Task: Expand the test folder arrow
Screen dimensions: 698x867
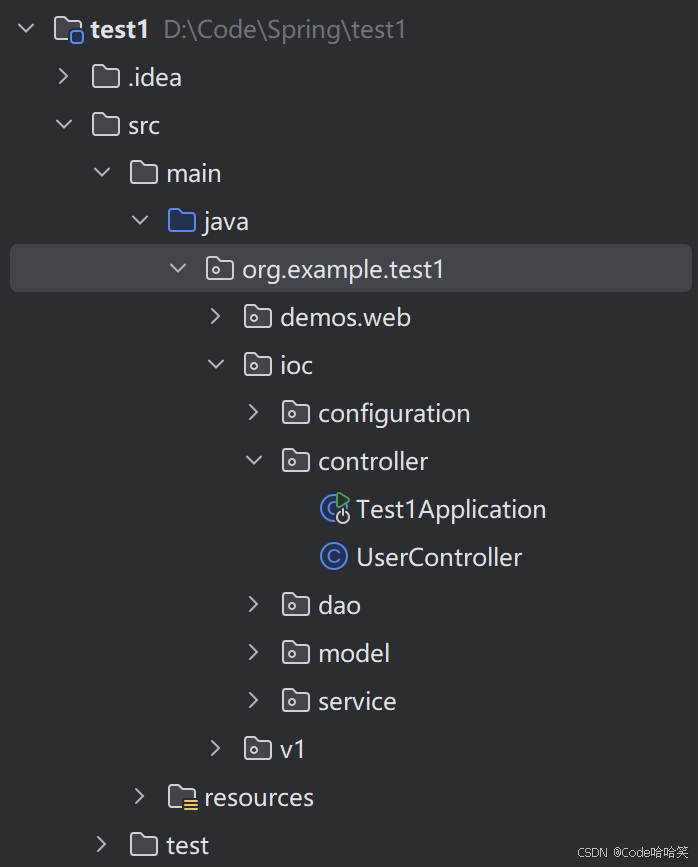Action: pyautogui.click(x=102, y=845)
